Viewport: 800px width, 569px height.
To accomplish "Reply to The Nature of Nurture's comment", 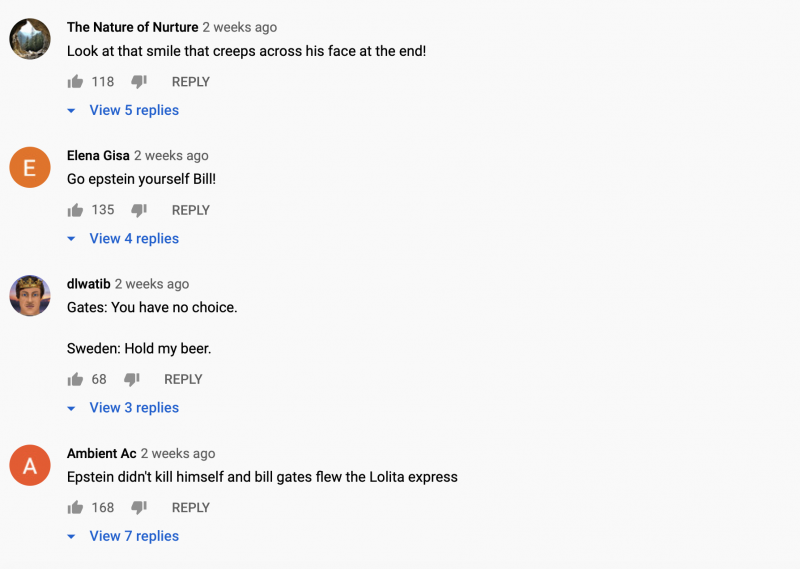I will pyautogui.click(x=191, y=82).
